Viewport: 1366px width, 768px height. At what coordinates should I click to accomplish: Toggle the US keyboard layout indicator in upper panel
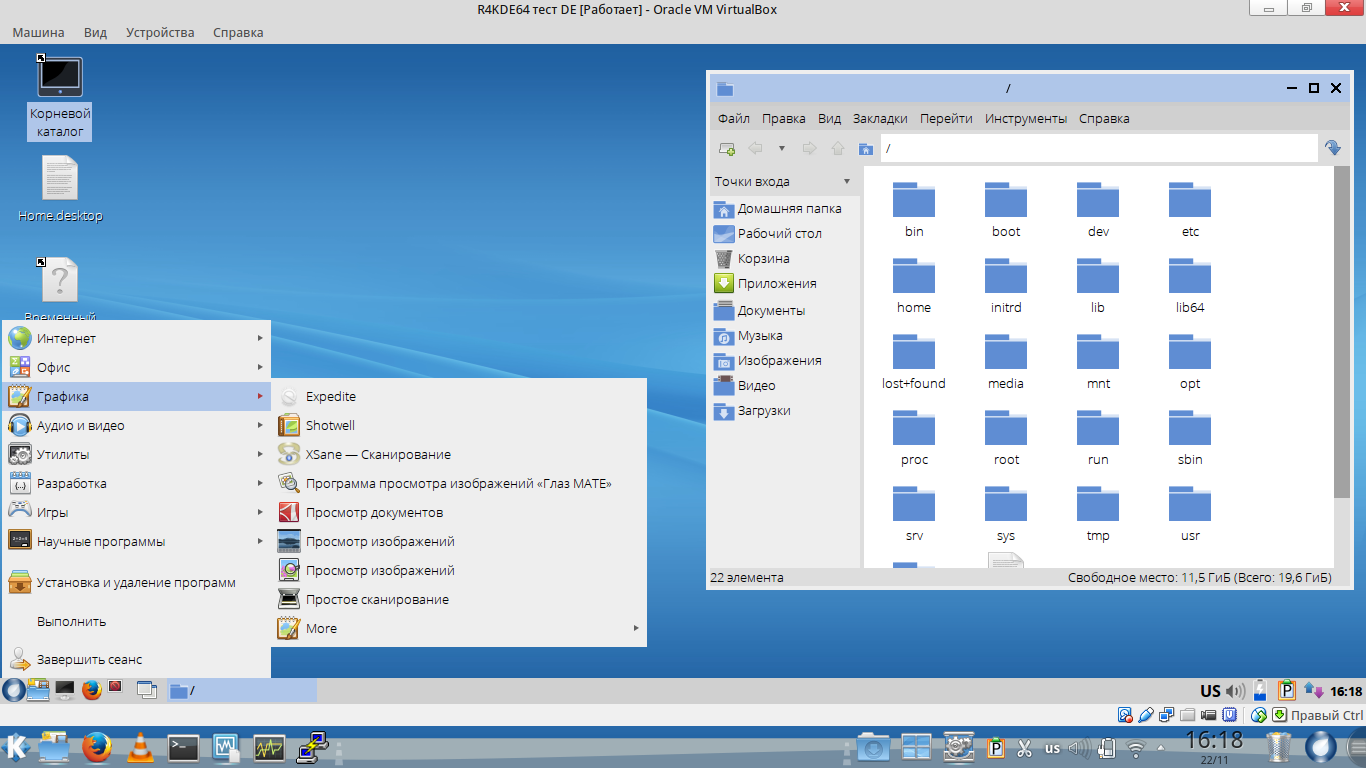(x=1210, y=691)
